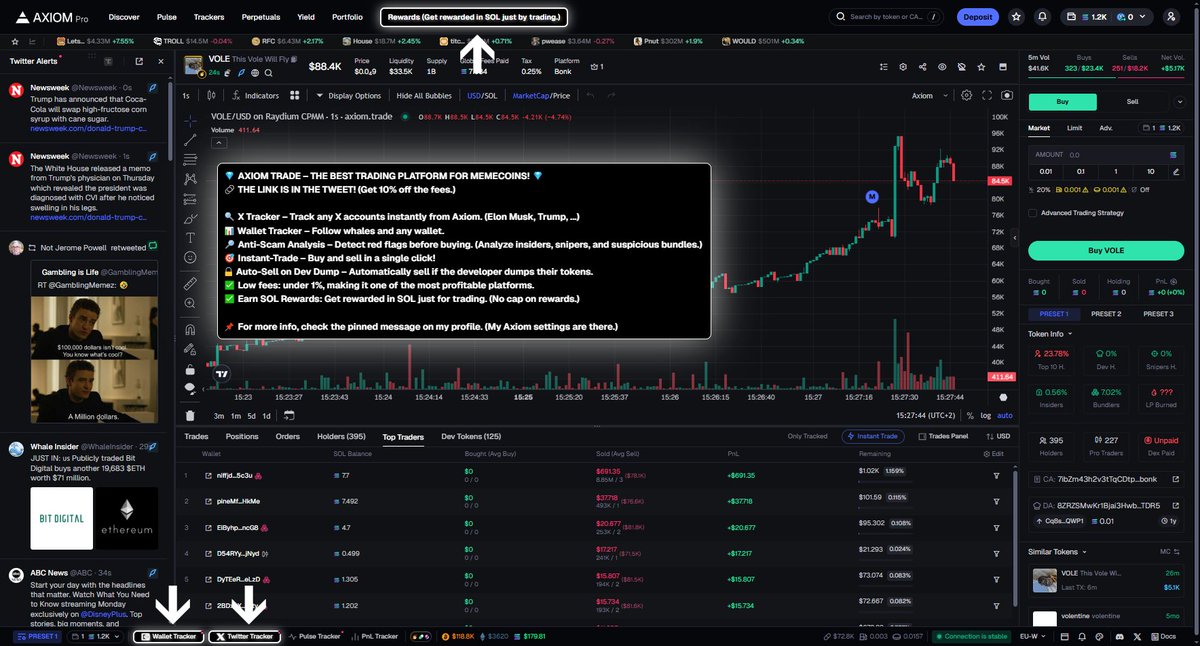
Task: Select the text annotation tool
Action: point(190,237)
